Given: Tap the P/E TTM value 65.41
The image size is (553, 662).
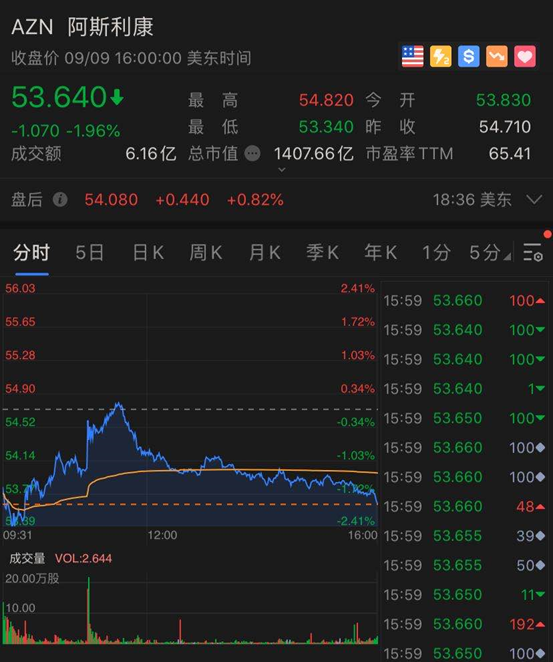Looking at the screenshot, I should coord(510,153).
